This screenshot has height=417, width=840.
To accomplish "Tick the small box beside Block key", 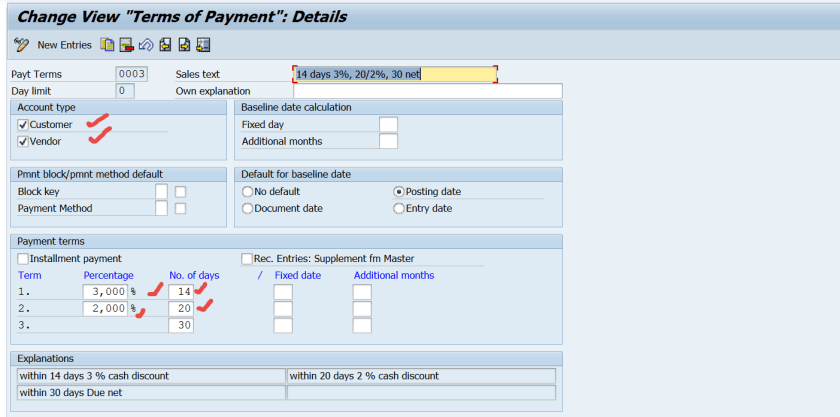I will point(181,192).
